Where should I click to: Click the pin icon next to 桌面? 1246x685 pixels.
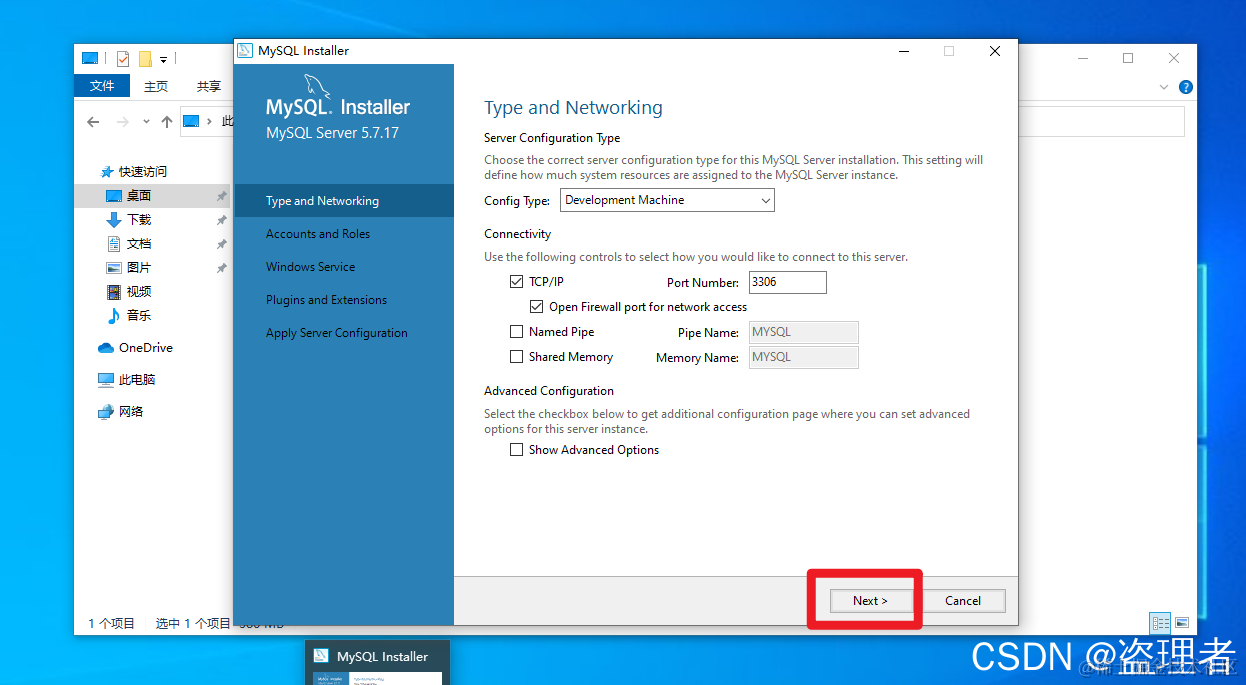[222, 196]
